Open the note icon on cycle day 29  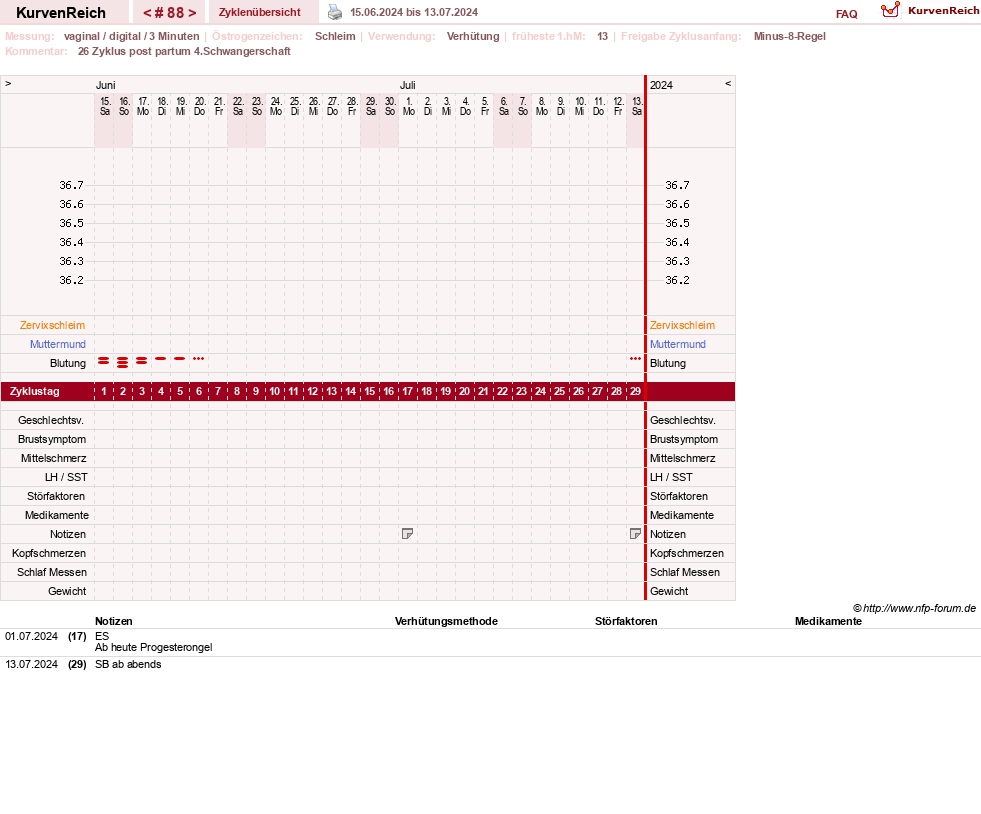pos(635,534)
